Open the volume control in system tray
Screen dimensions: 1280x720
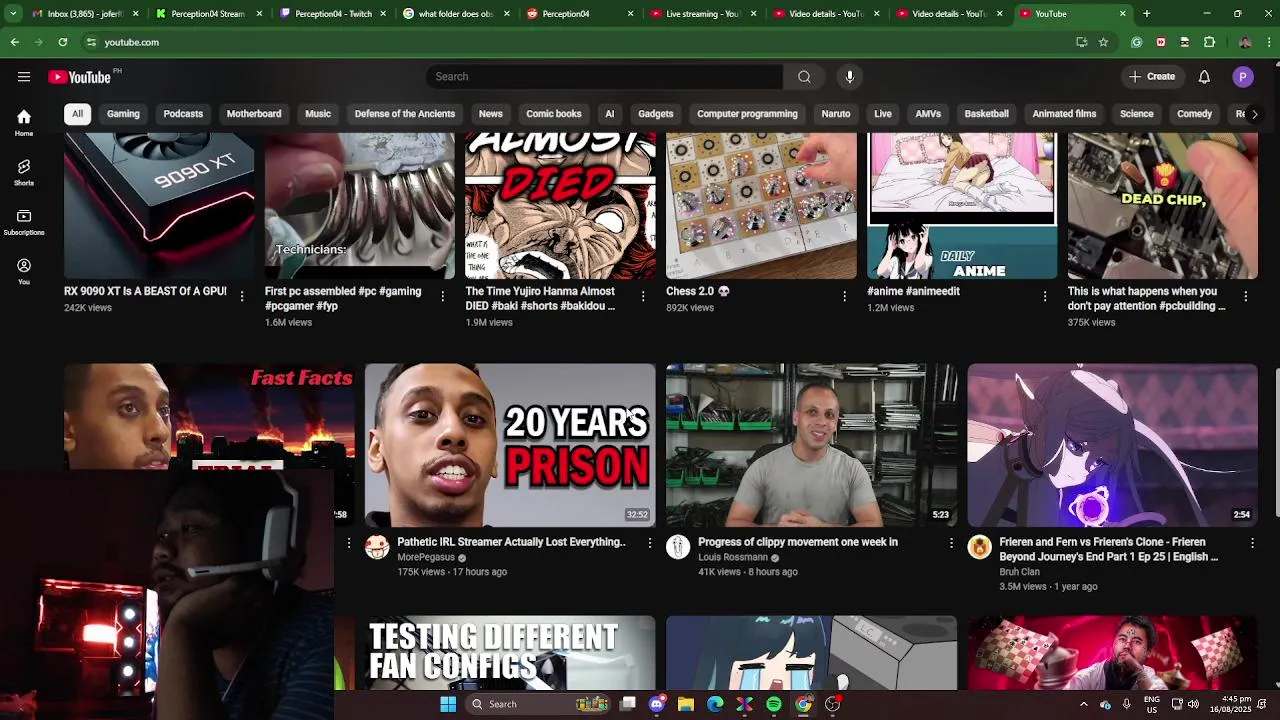pos(1193,704)
